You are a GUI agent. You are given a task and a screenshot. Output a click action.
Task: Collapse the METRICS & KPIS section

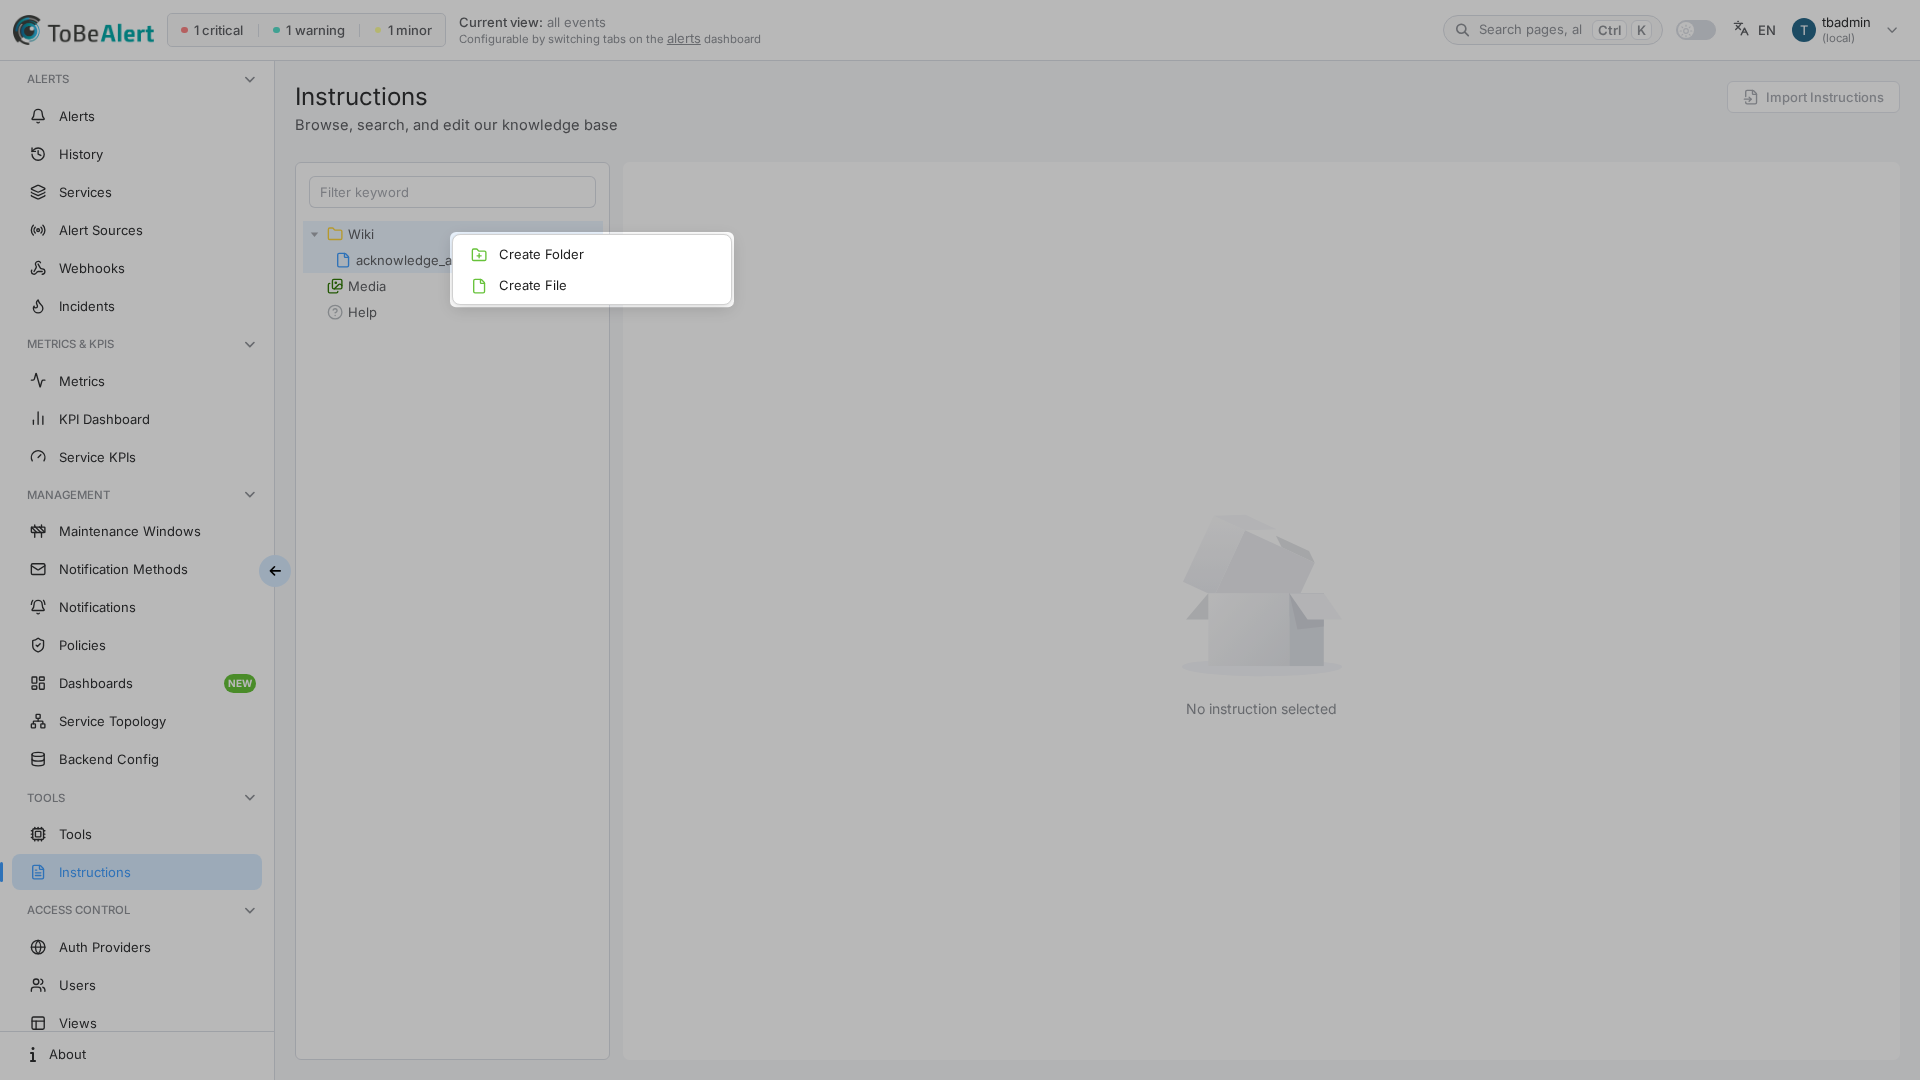pyautogui.click(x=250, y=344)
